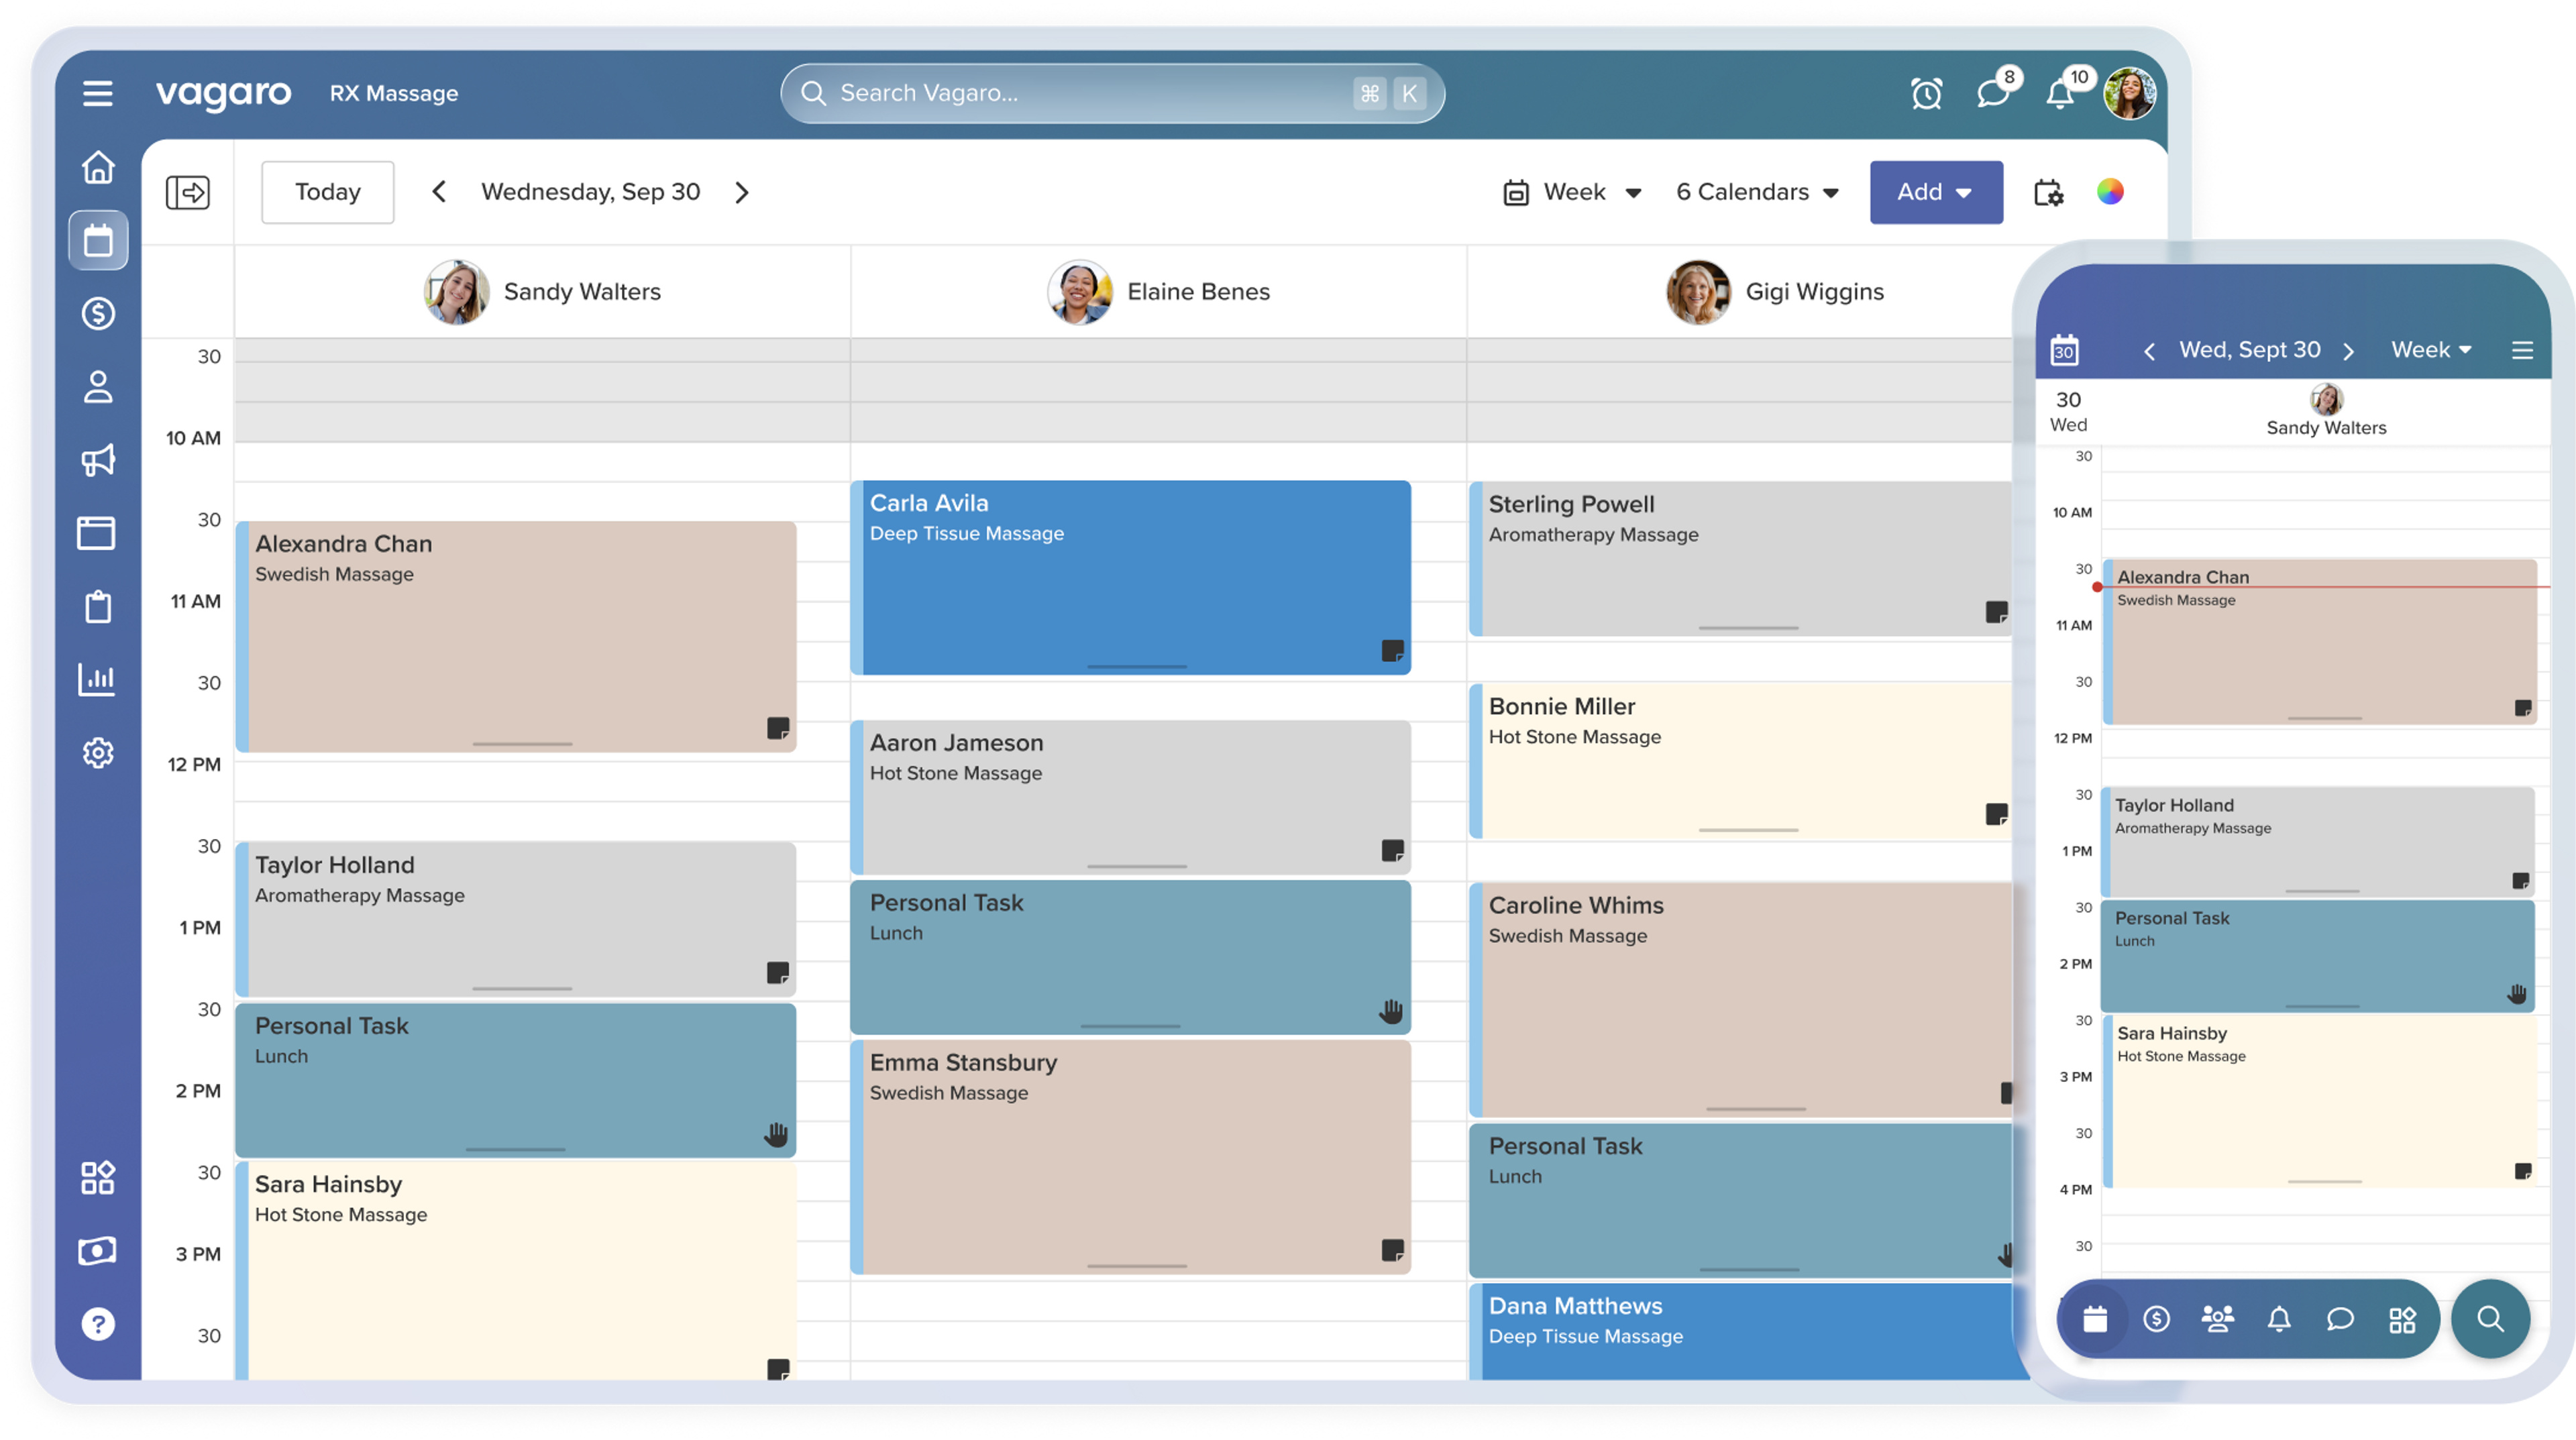Open the calendar color wheel

point(2110,192)
